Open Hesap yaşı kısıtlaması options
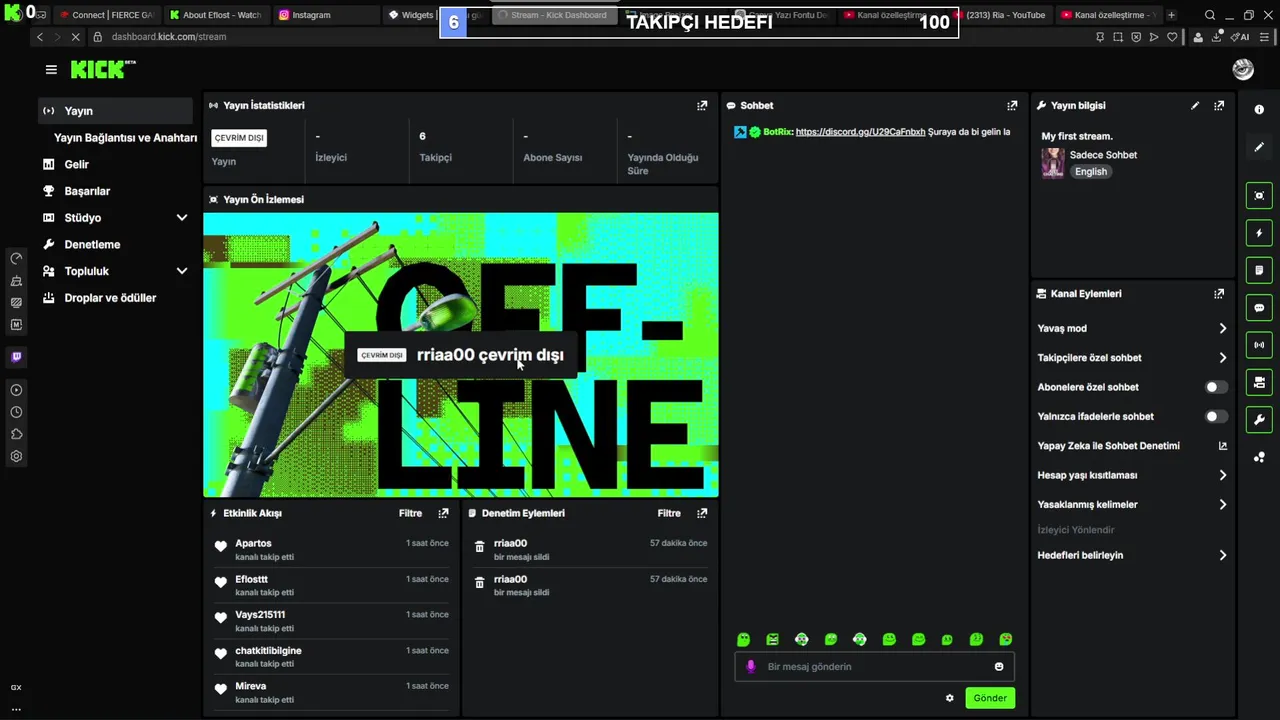The width and height of the screenshot is (1280, 720). tap(1132, 475)
